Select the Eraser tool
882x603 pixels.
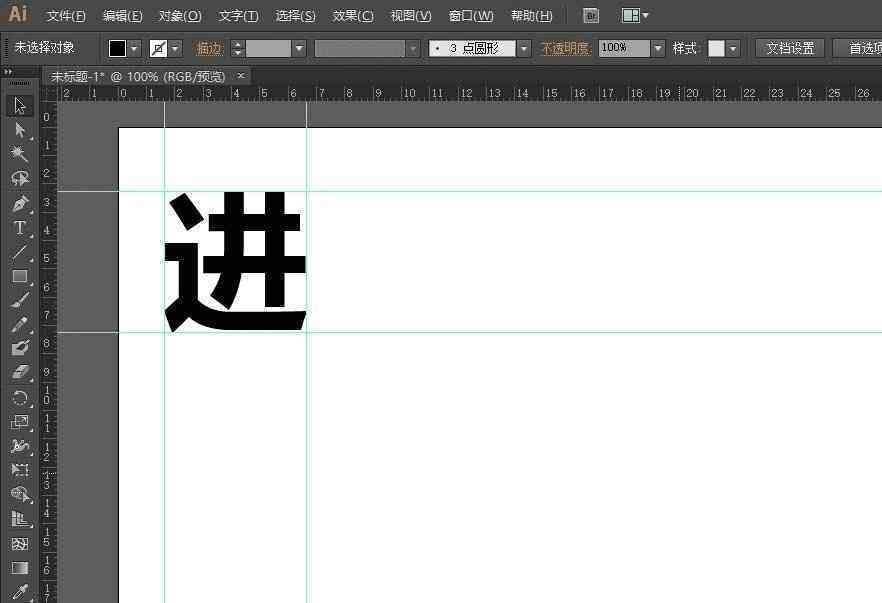click(20, 372)
